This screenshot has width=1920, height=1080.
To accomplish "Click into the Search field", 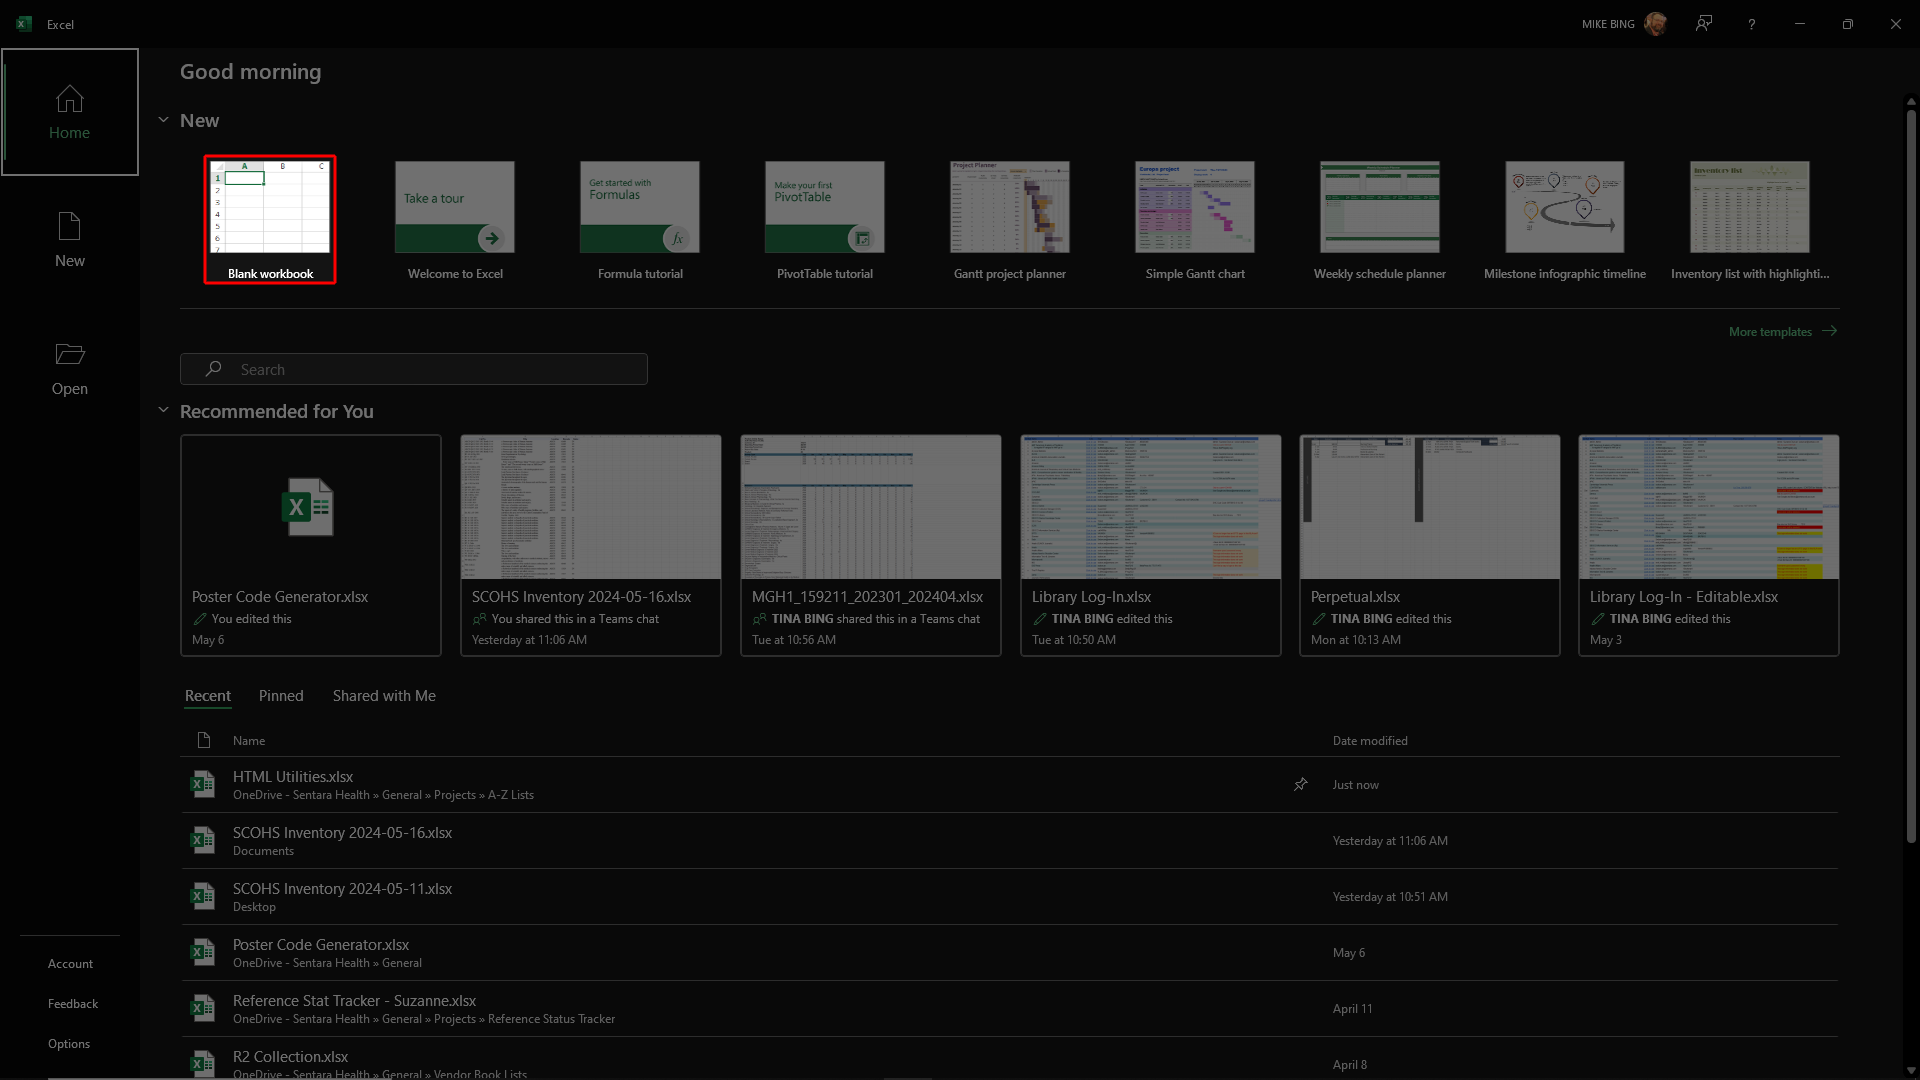I will (414, 369).
